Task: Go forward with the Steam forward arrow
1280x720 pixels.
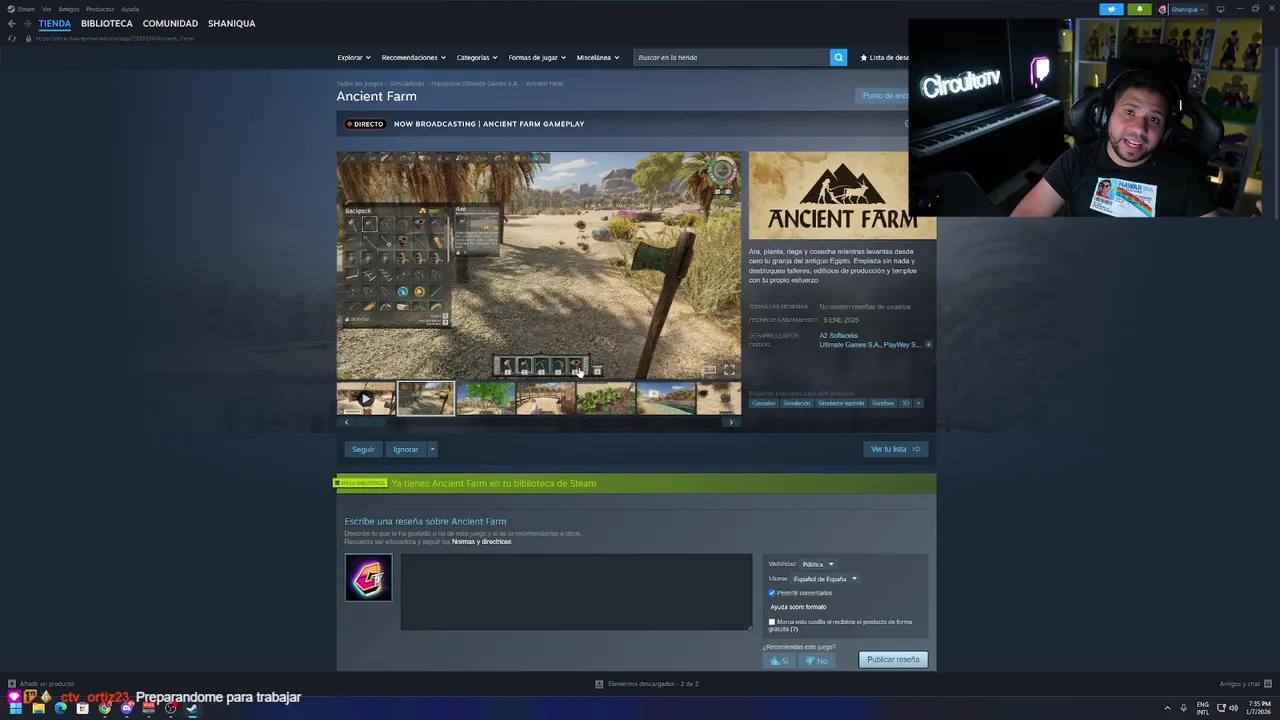Action: [27, 23]
